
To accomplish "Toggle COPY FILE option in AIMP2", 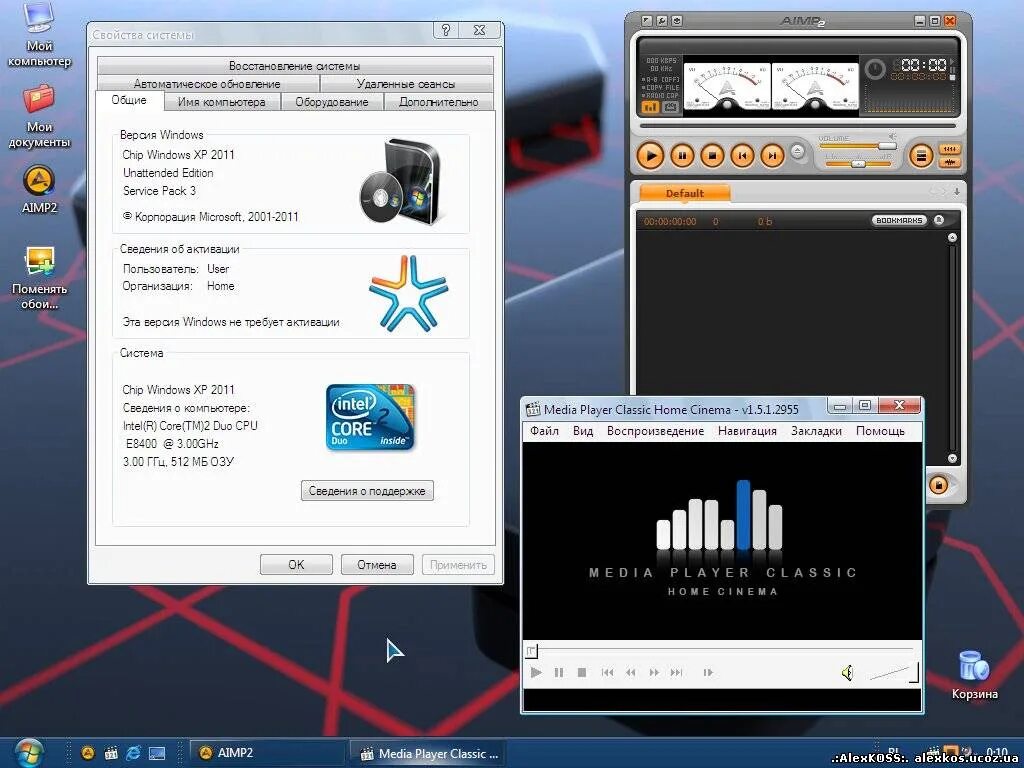I will click(662, 88).
